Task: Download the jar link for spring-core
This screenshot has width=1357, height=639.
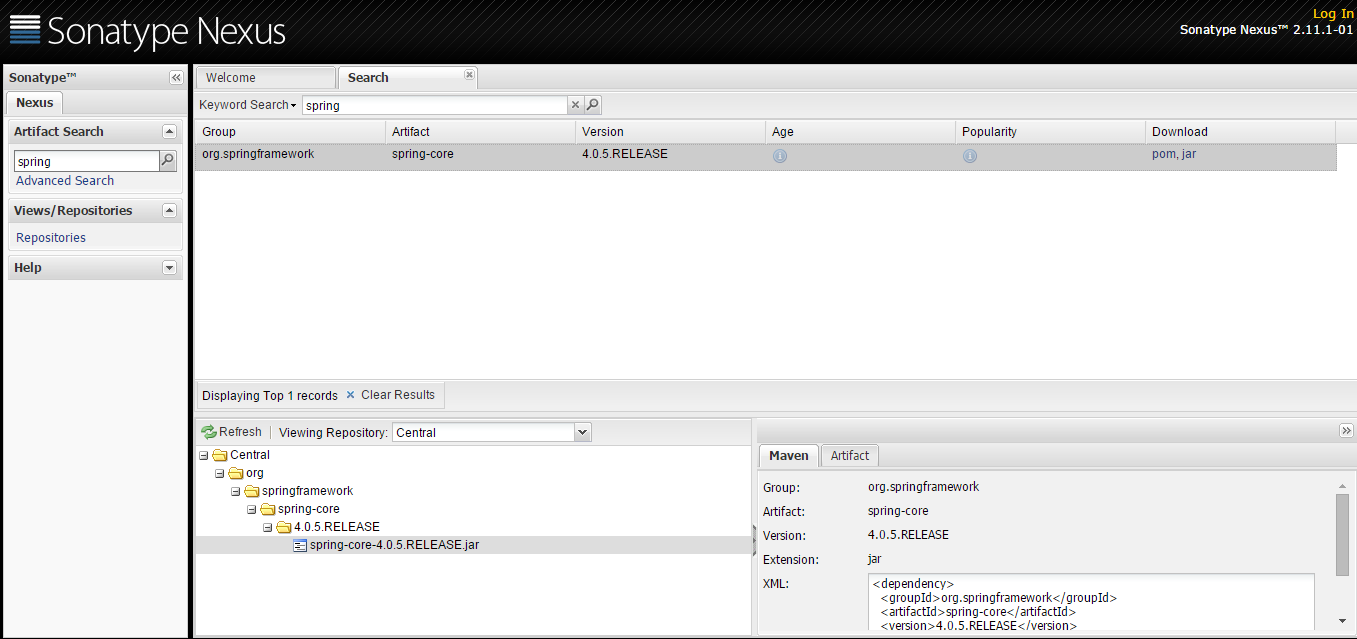Action: (1189, 154)
